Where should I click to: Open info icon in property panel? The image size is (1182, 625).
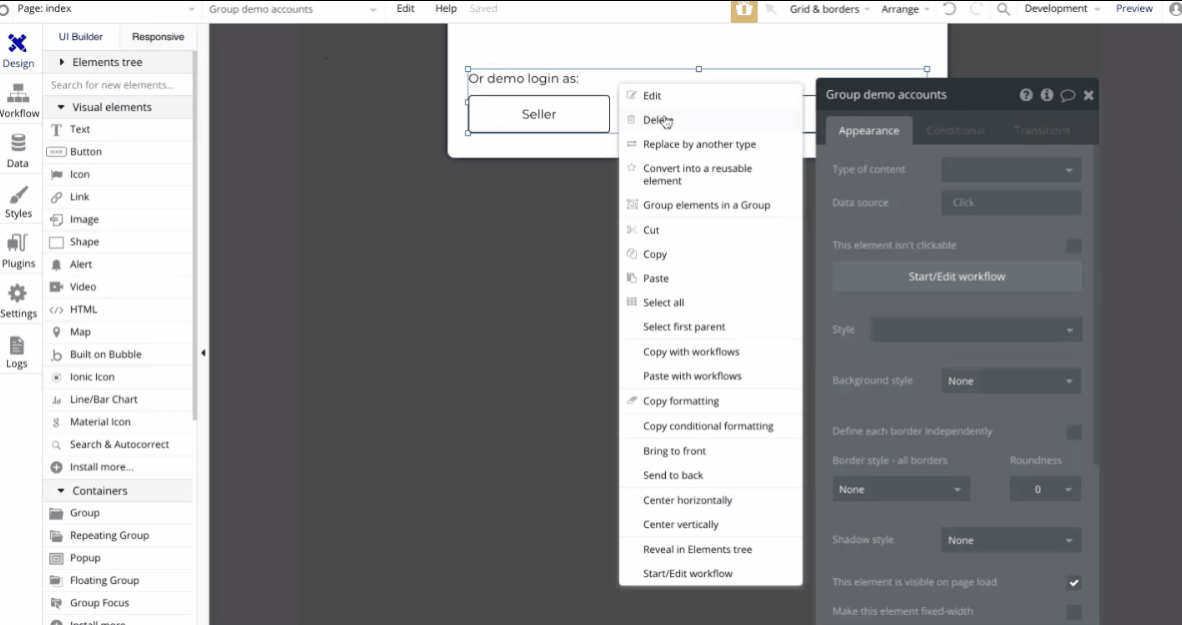(1046, 95)
